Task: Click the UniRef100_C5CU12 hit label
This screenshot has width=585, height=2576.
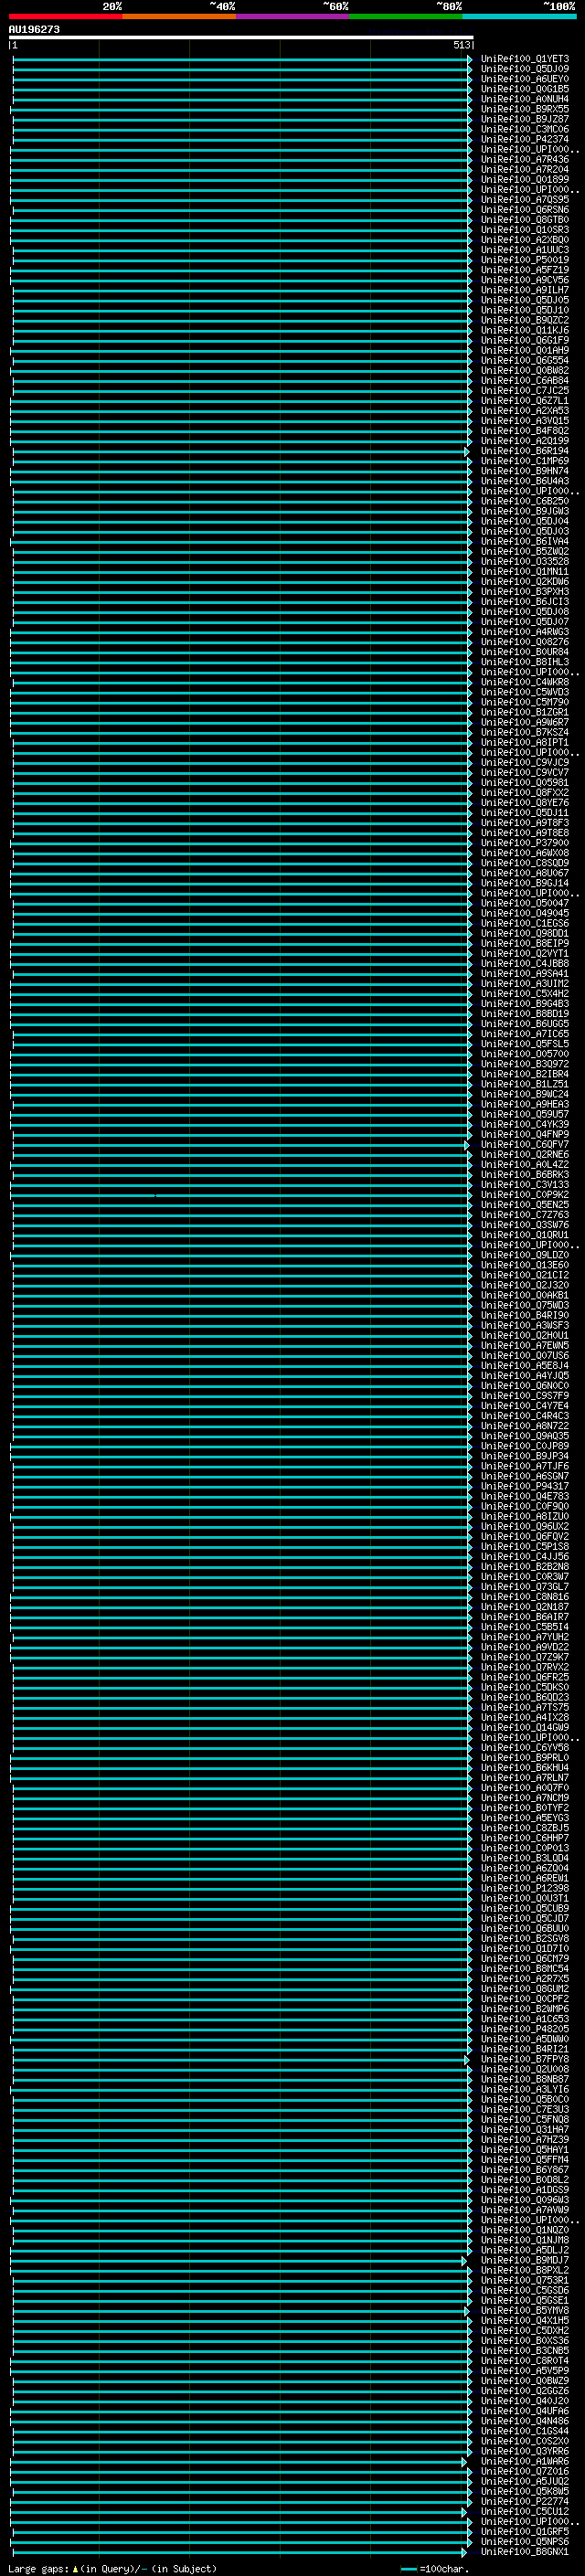Action: point(525,2512)
